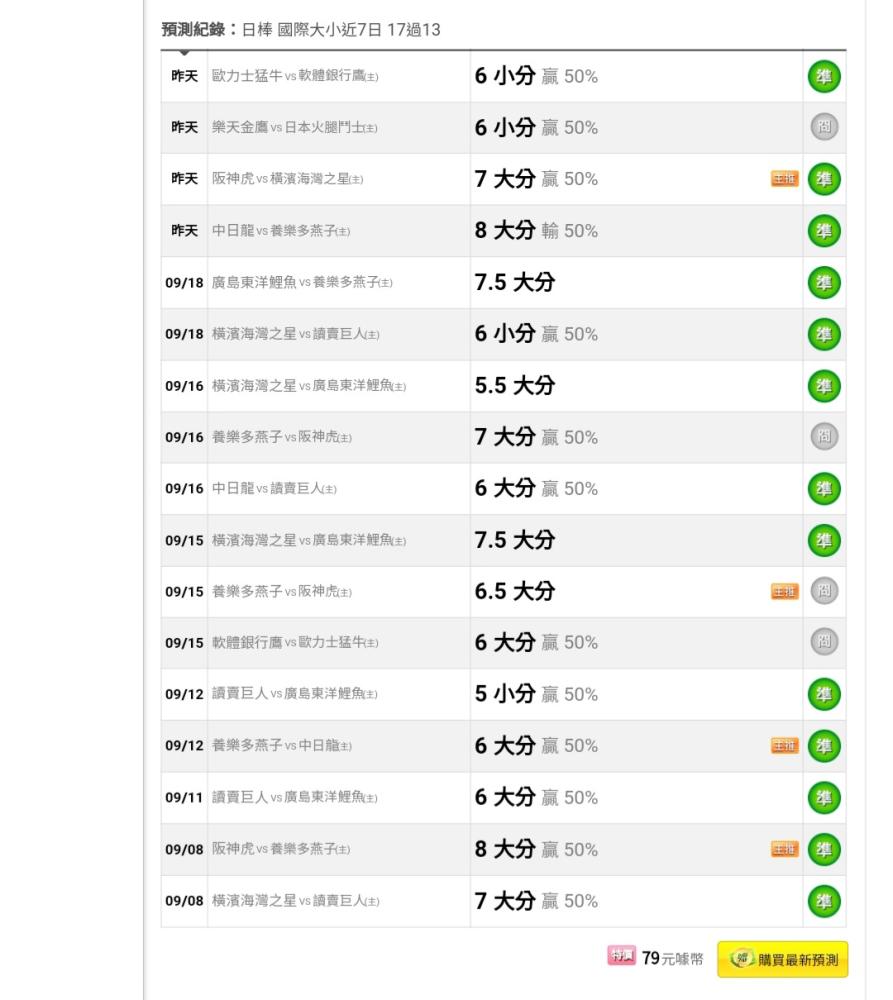
Task: Click 7 大分 prediction on 09/08 row
Action: [536, 901]
